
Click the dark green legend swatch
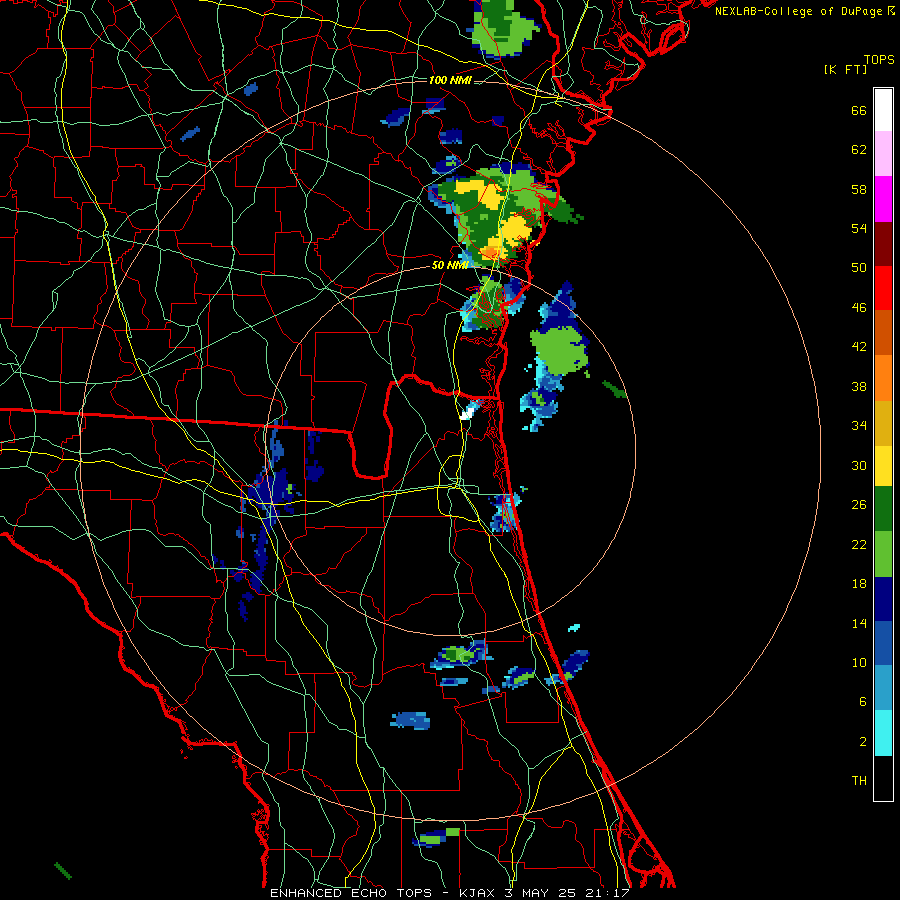(883, 509)
